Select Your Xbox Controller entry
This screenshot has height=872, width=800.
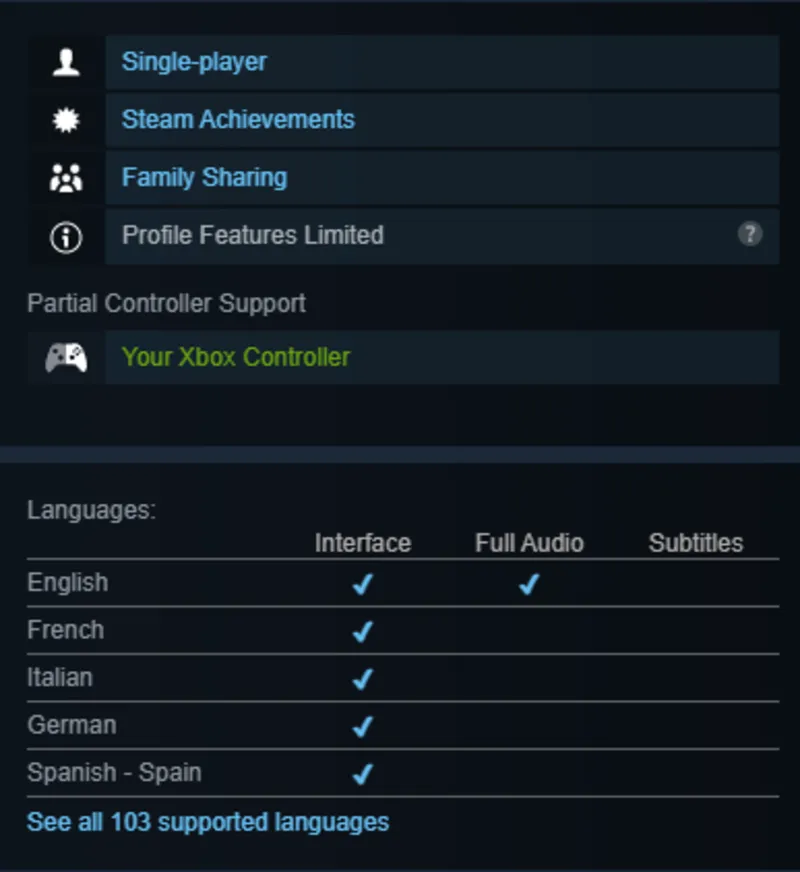click(x=236, y=357)
